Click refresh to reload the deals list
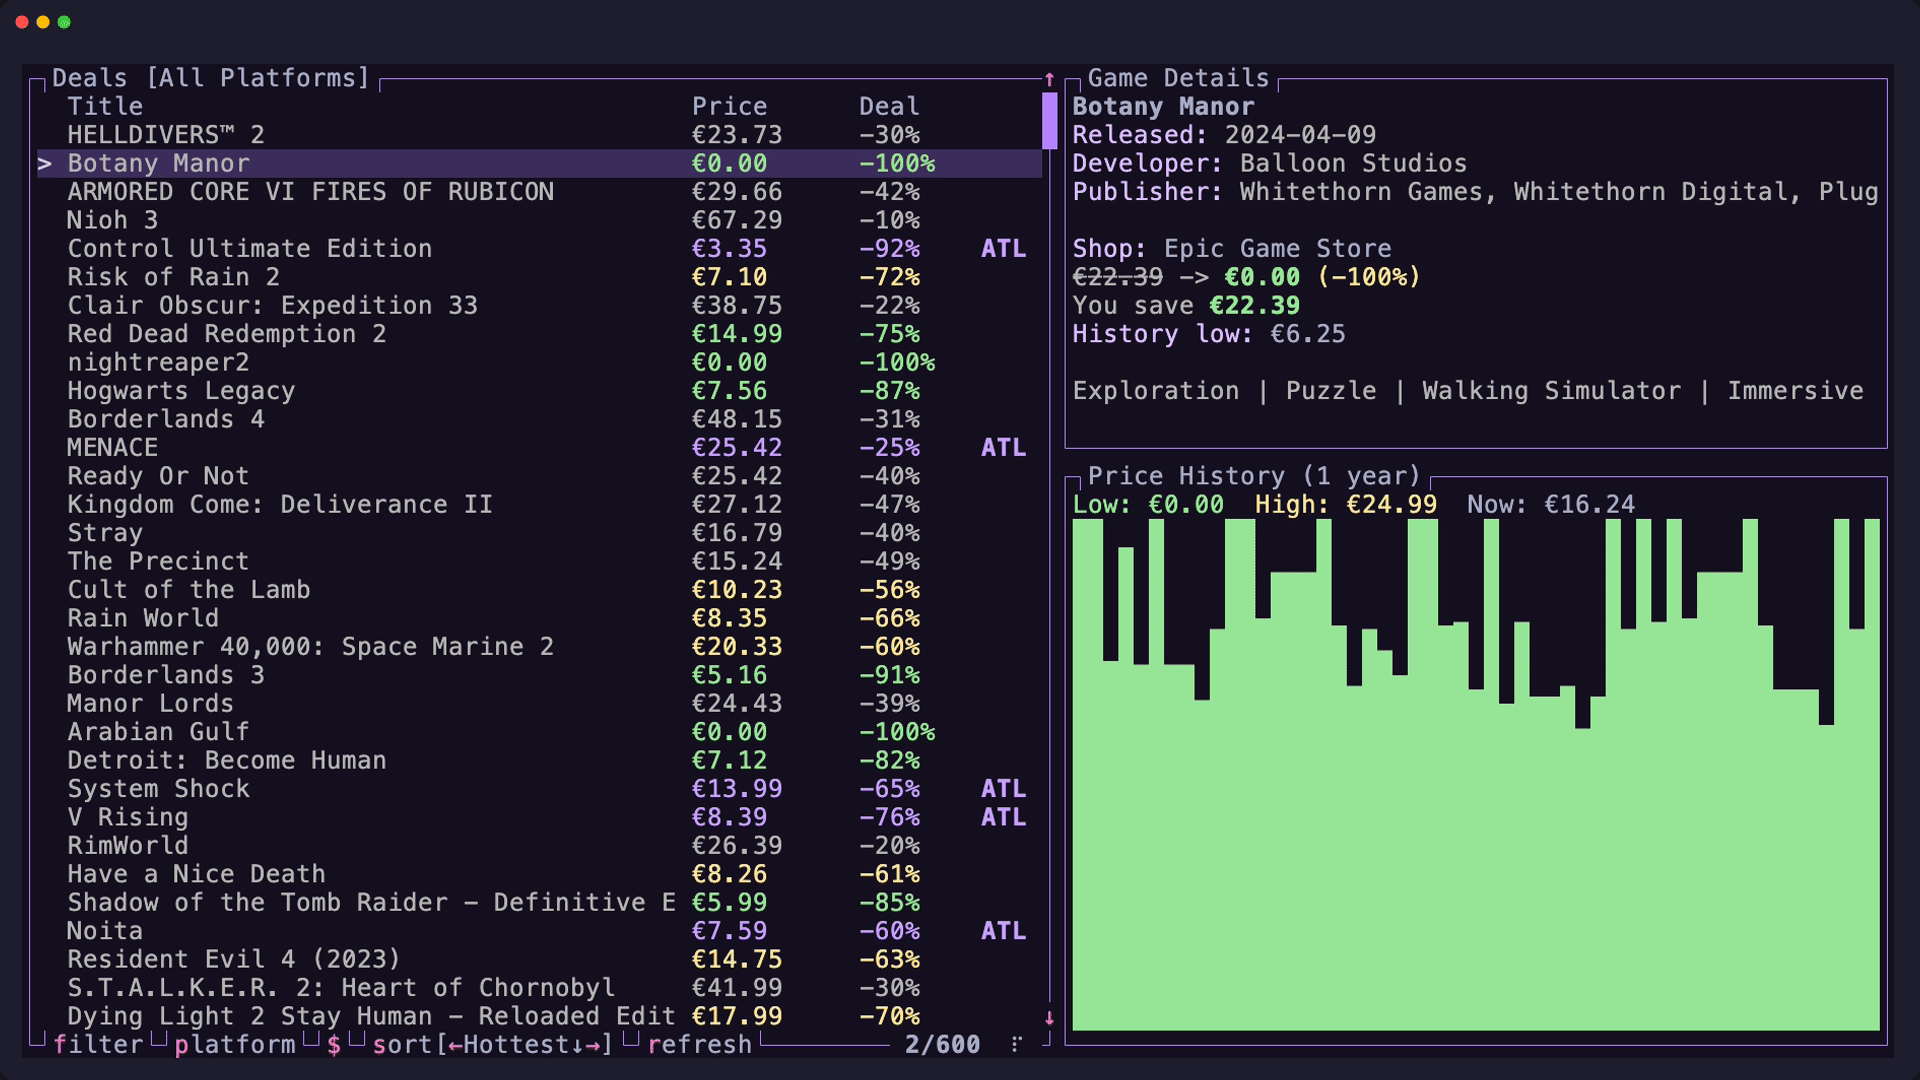This screenshot has width=1920, height=1080. pyautogui.click(x=700, y=1045)
